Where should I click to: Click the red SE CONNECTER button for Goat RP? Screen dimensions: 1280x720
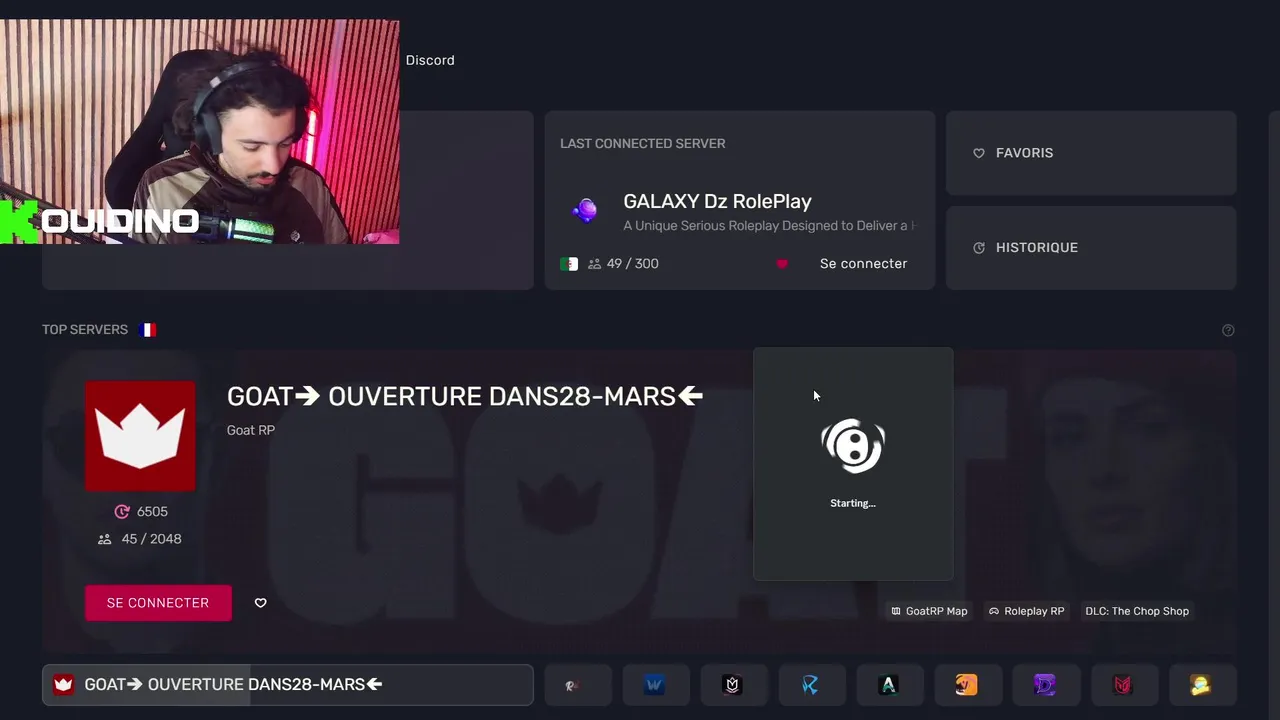point(158,603)
